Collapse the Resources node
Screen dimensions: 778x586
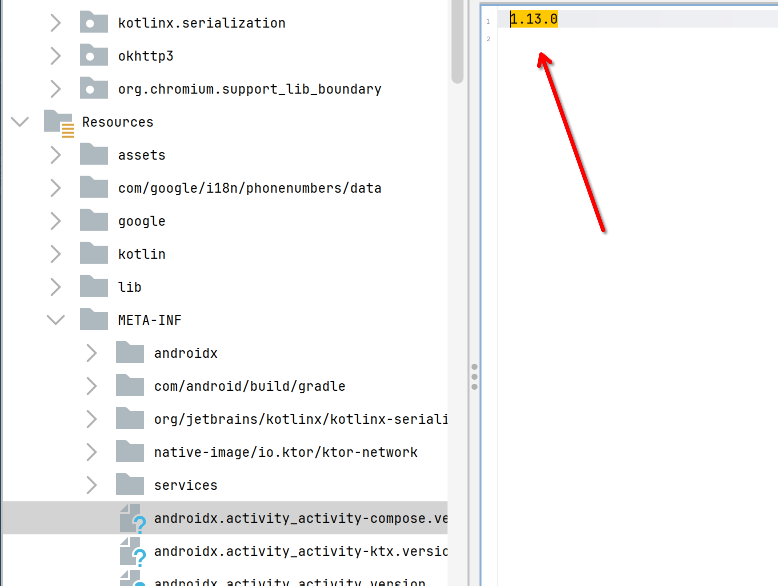tap(20, 122)
